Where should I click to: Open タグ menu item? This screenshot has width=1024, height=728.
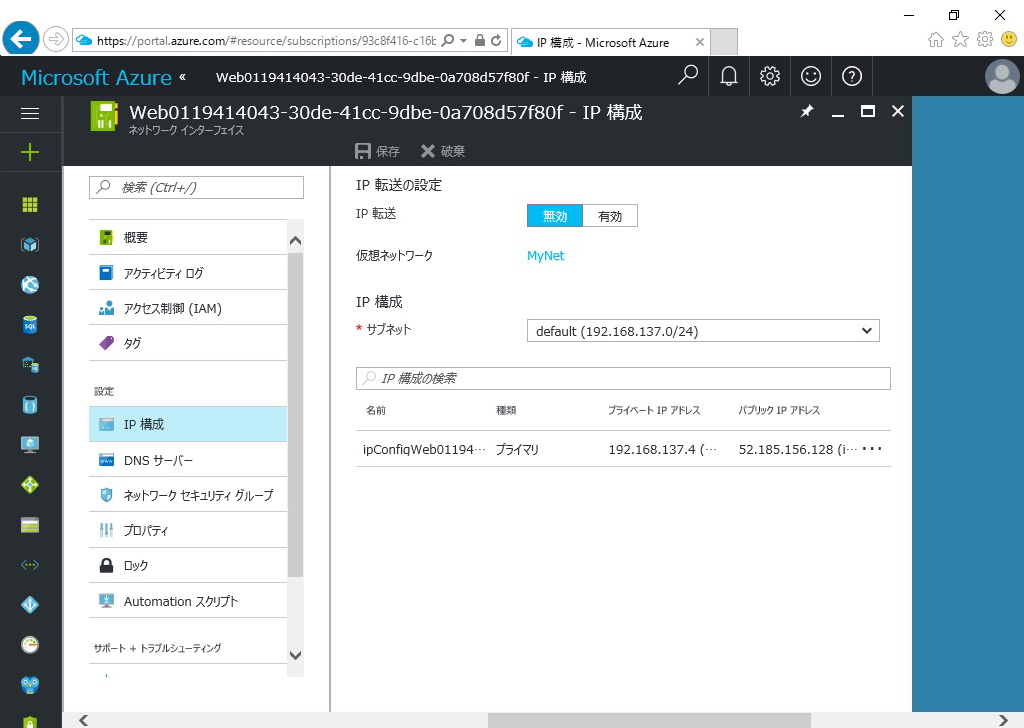tap(188, 343)
